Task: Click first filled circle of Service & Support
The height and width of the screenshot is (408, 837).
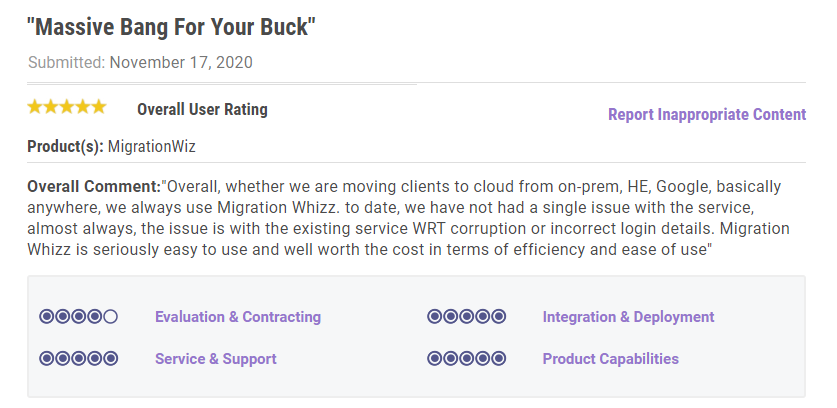Action: pyautogui.click(x=46, y=358)
